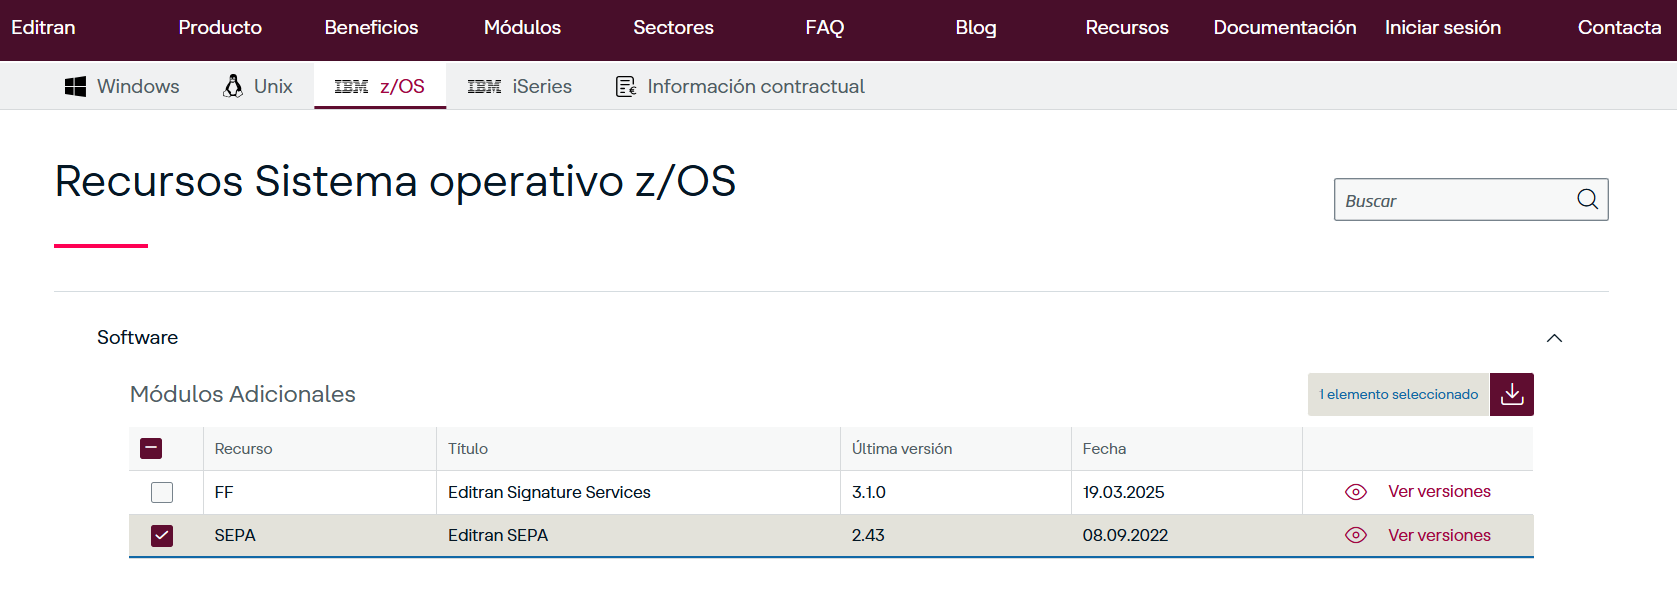
Task: Open the Información contractual tab
Action: pyautogui.click(x=755, y=87)
